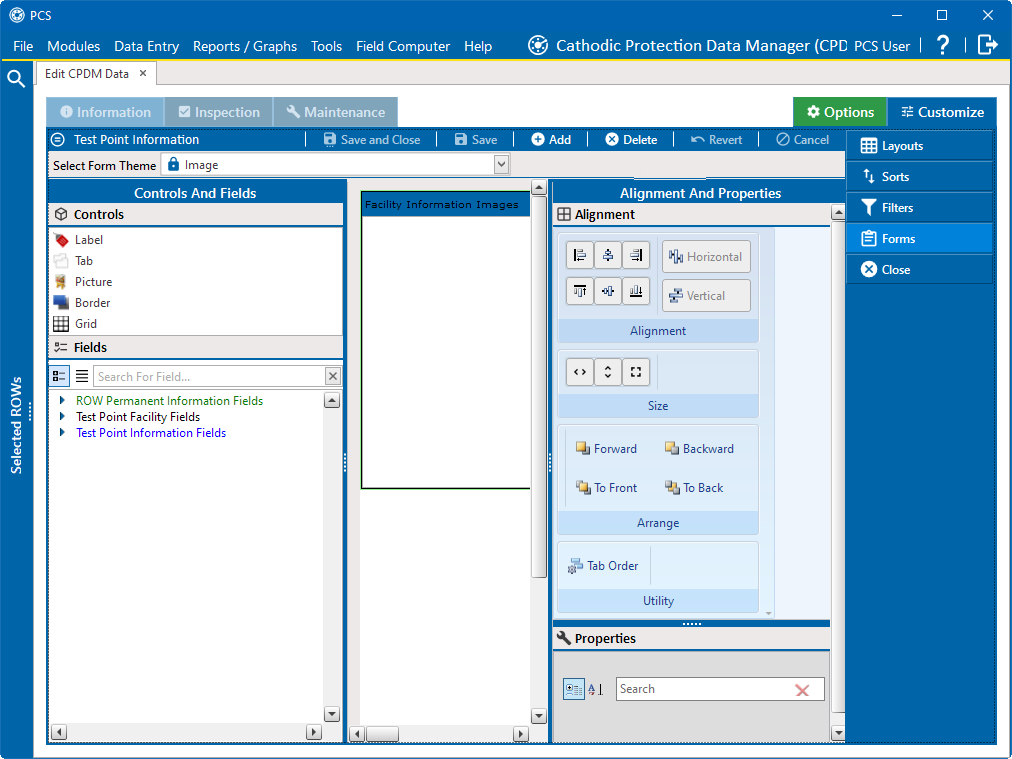Expand ROW Permanent Information Fields node

tap(63, 401)
